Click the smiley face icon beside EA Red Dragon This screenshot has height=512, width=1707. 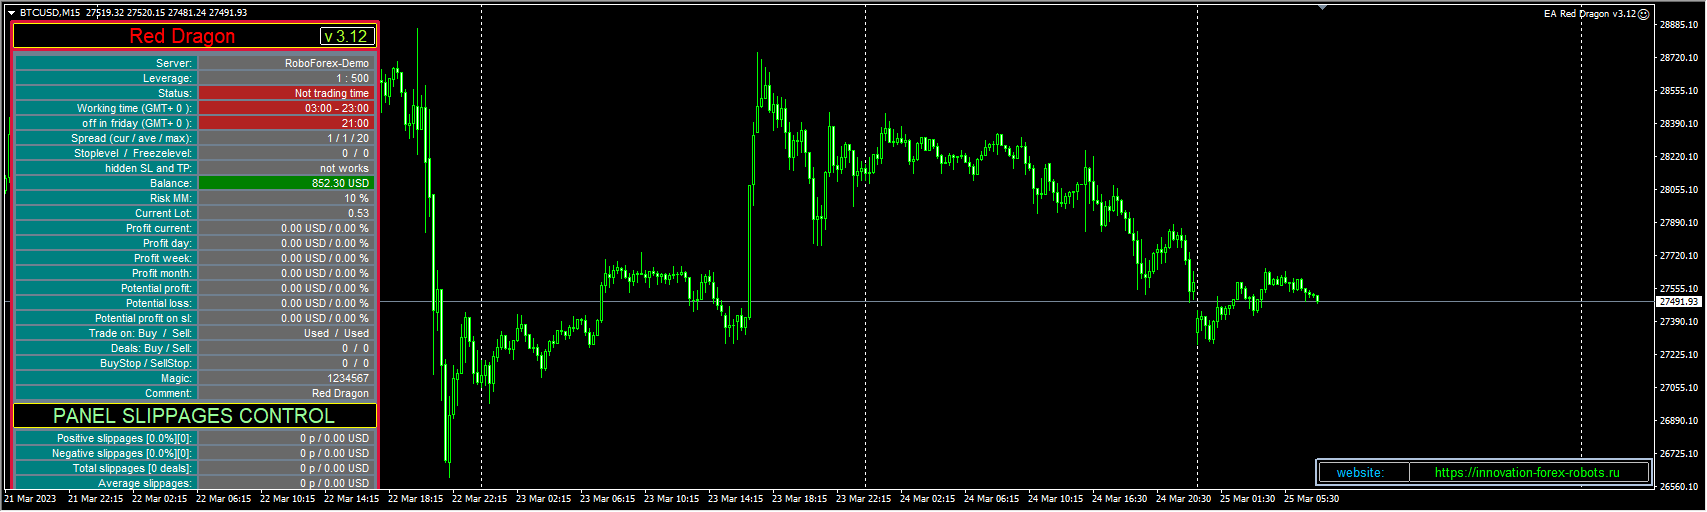coord(1643,14)
